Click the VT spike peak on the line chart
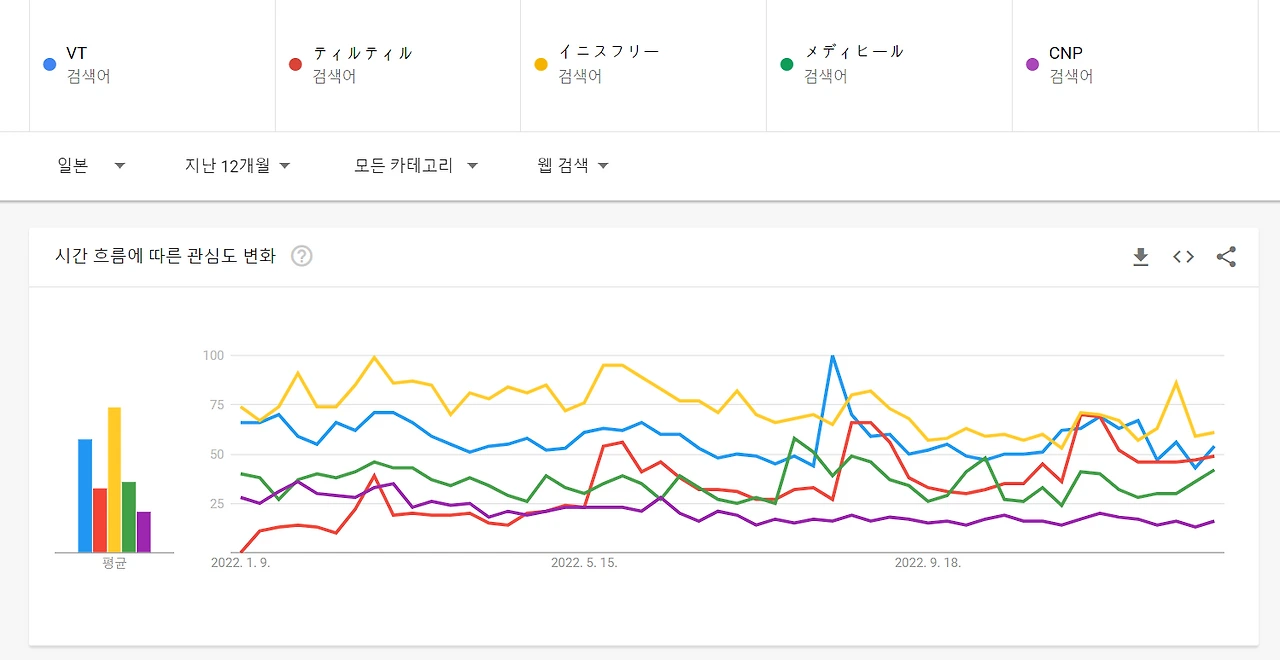This screenshot has height=660, width=1280. (x=833, y=355)
